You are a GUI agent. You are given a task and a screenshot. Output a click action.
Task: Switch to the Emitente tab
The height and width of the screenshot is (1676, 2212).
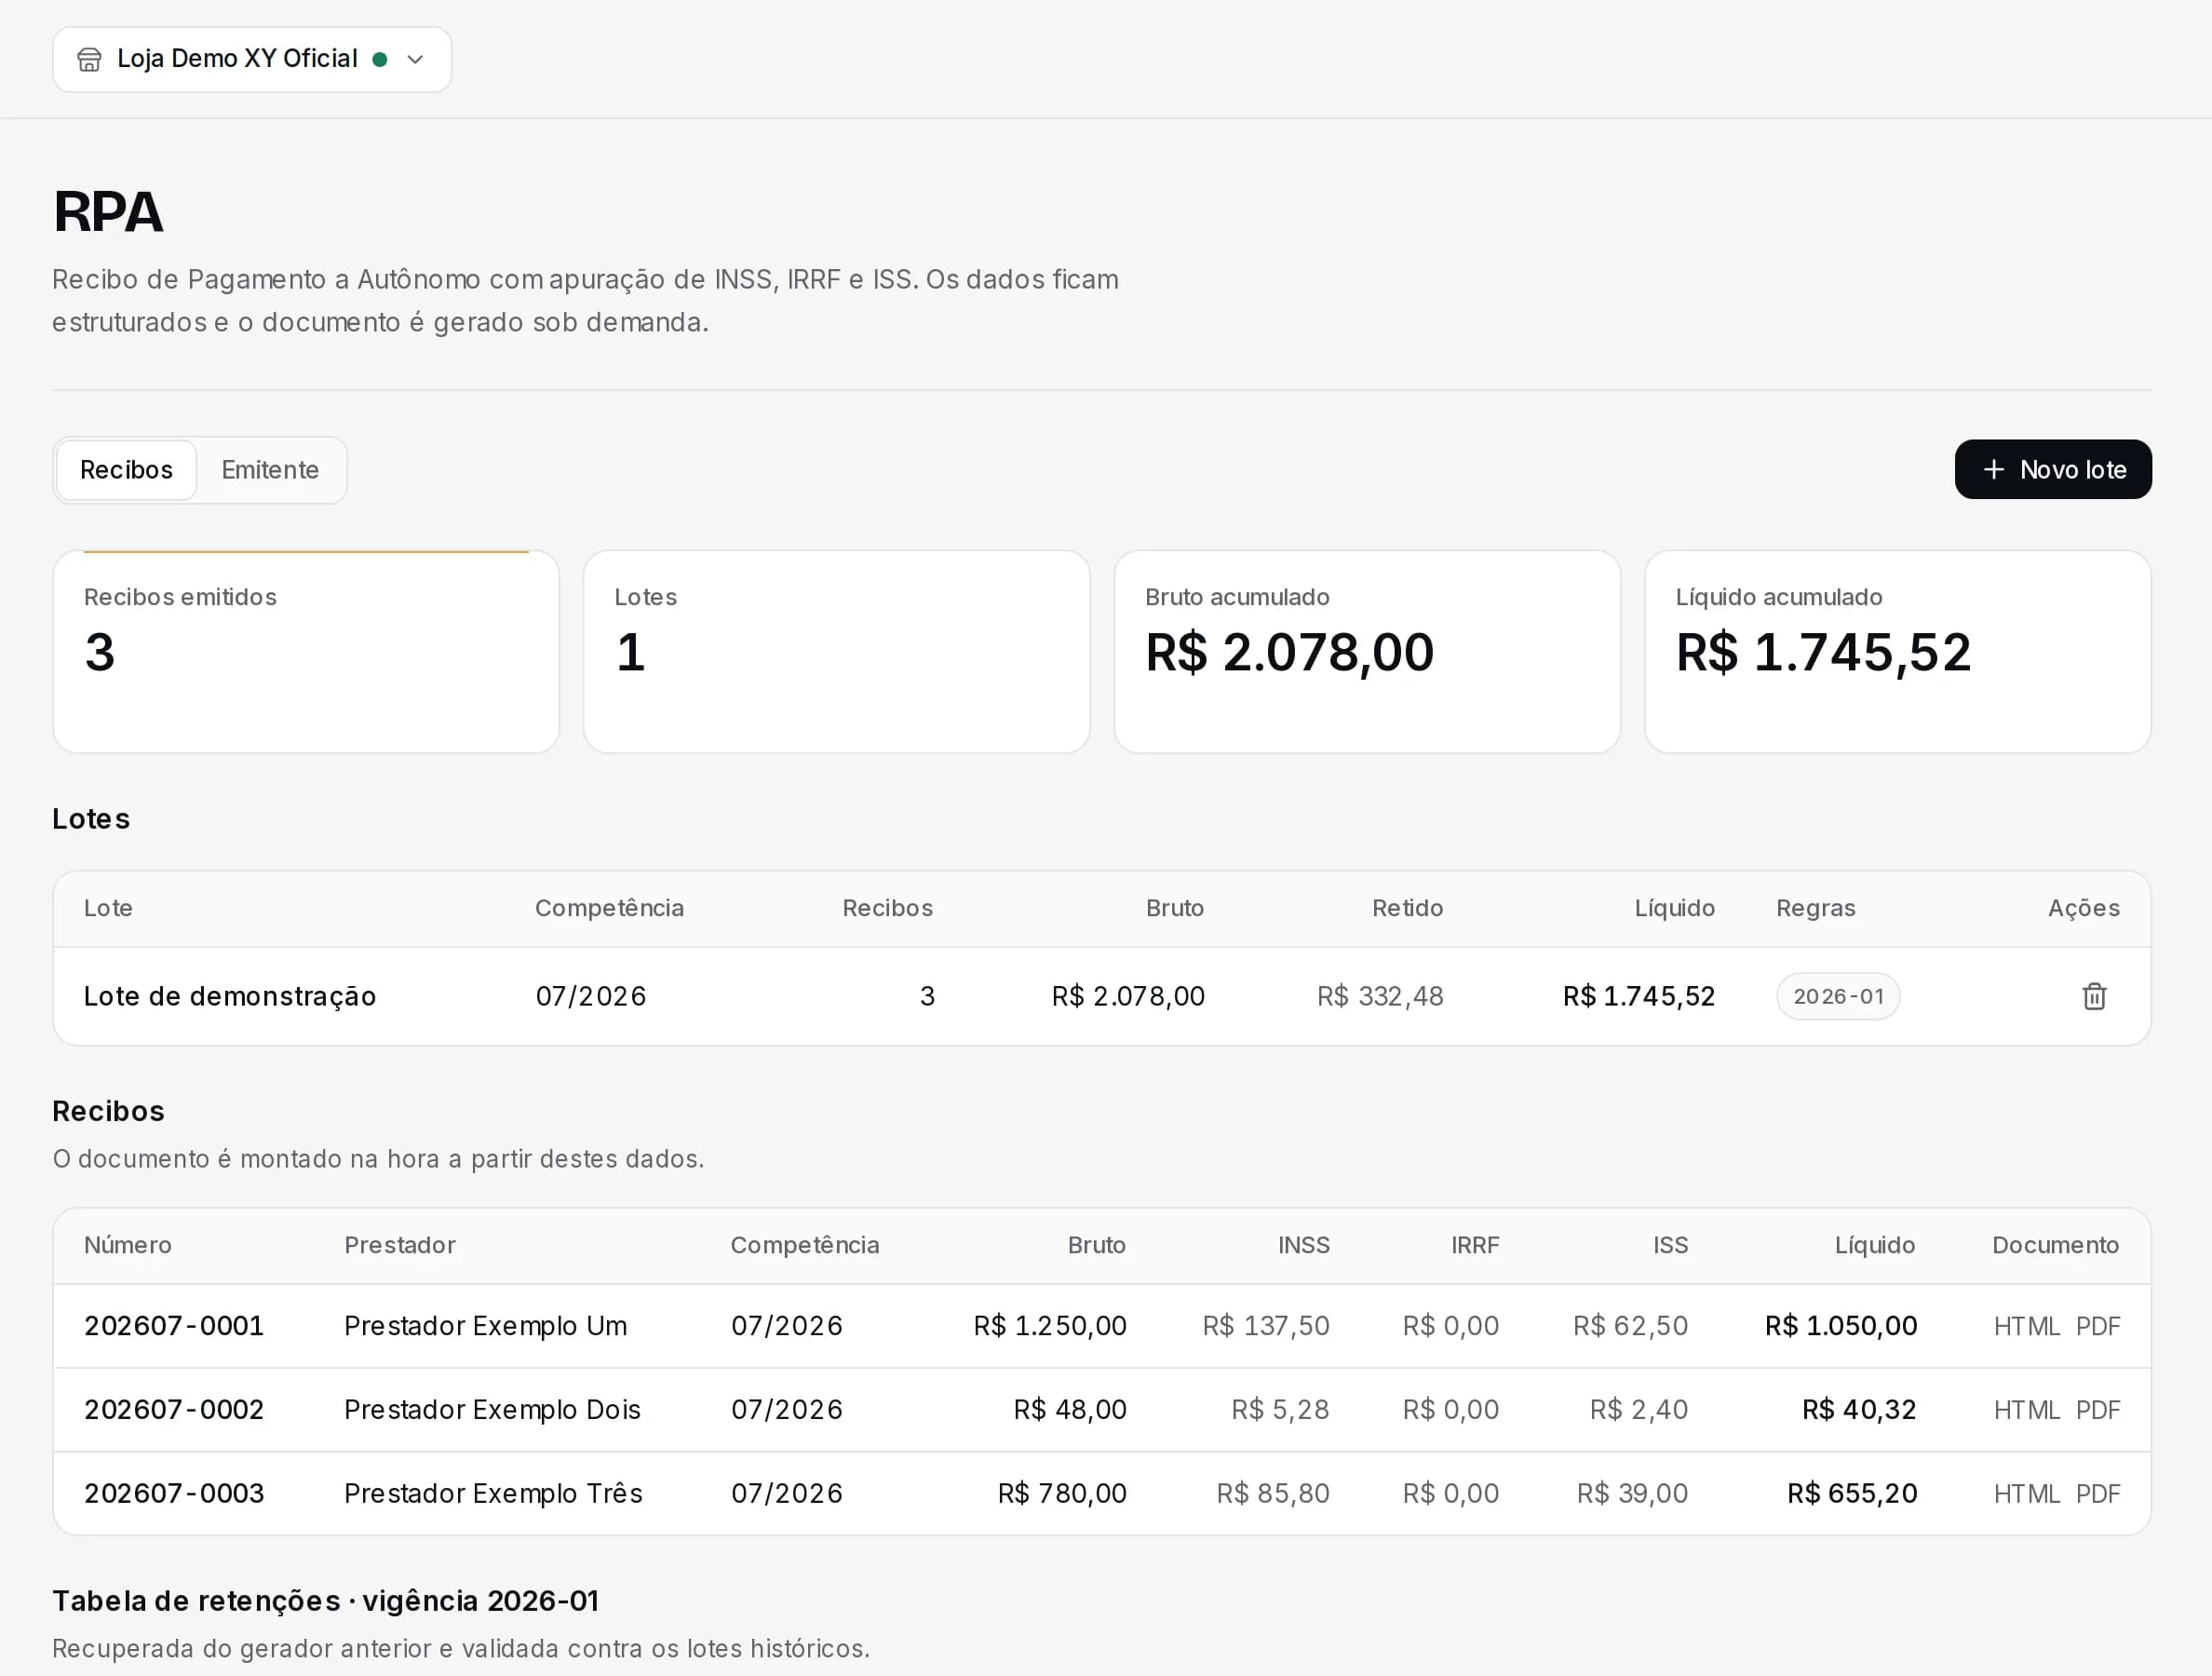(270, 470)
